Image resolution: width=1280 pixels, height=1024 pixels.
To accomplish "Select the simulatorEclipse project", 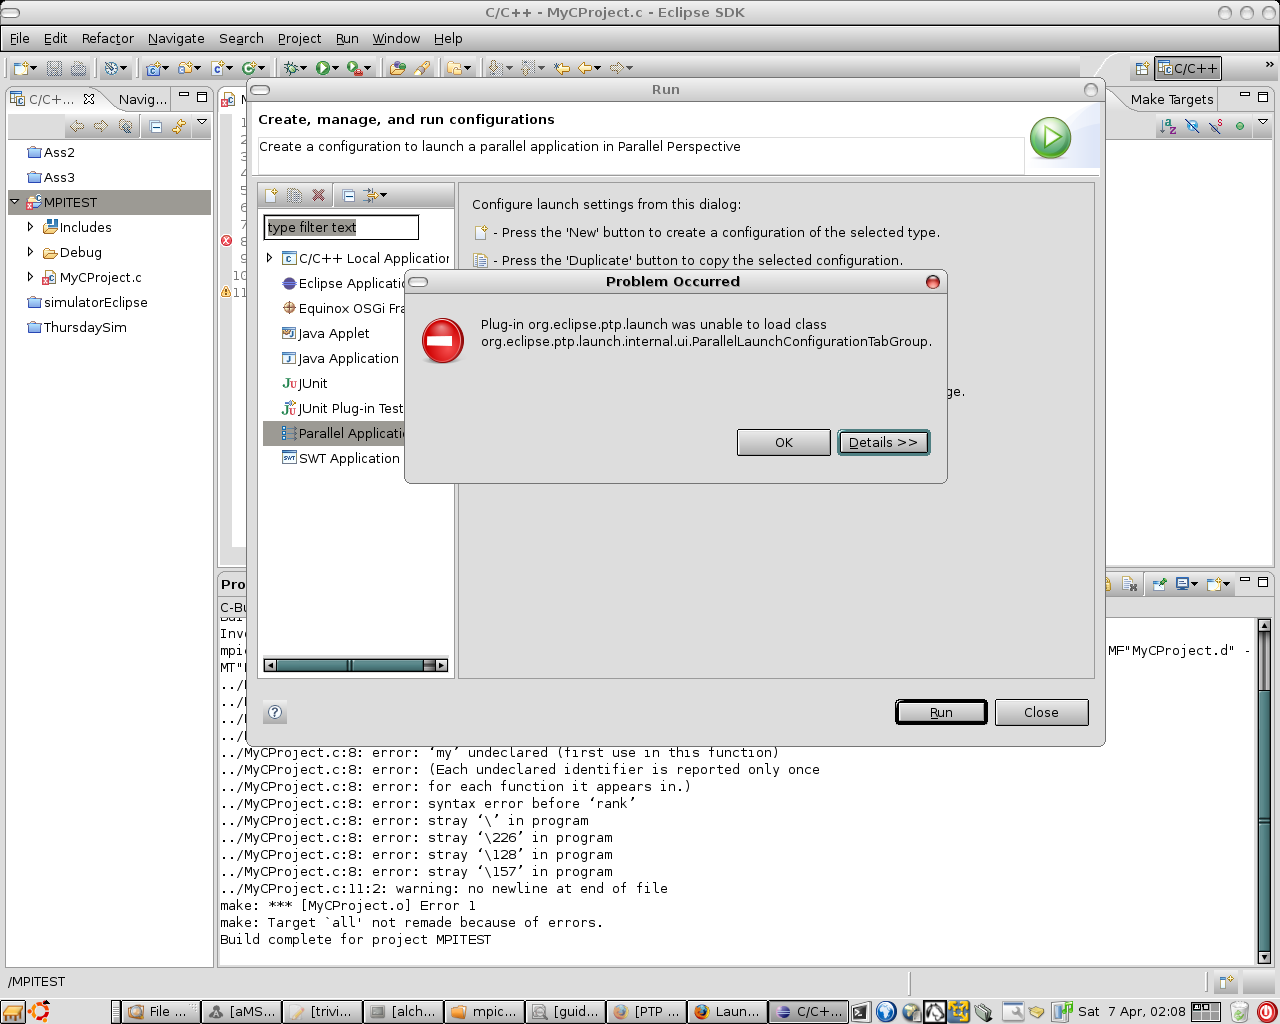I will click(87, 302).
